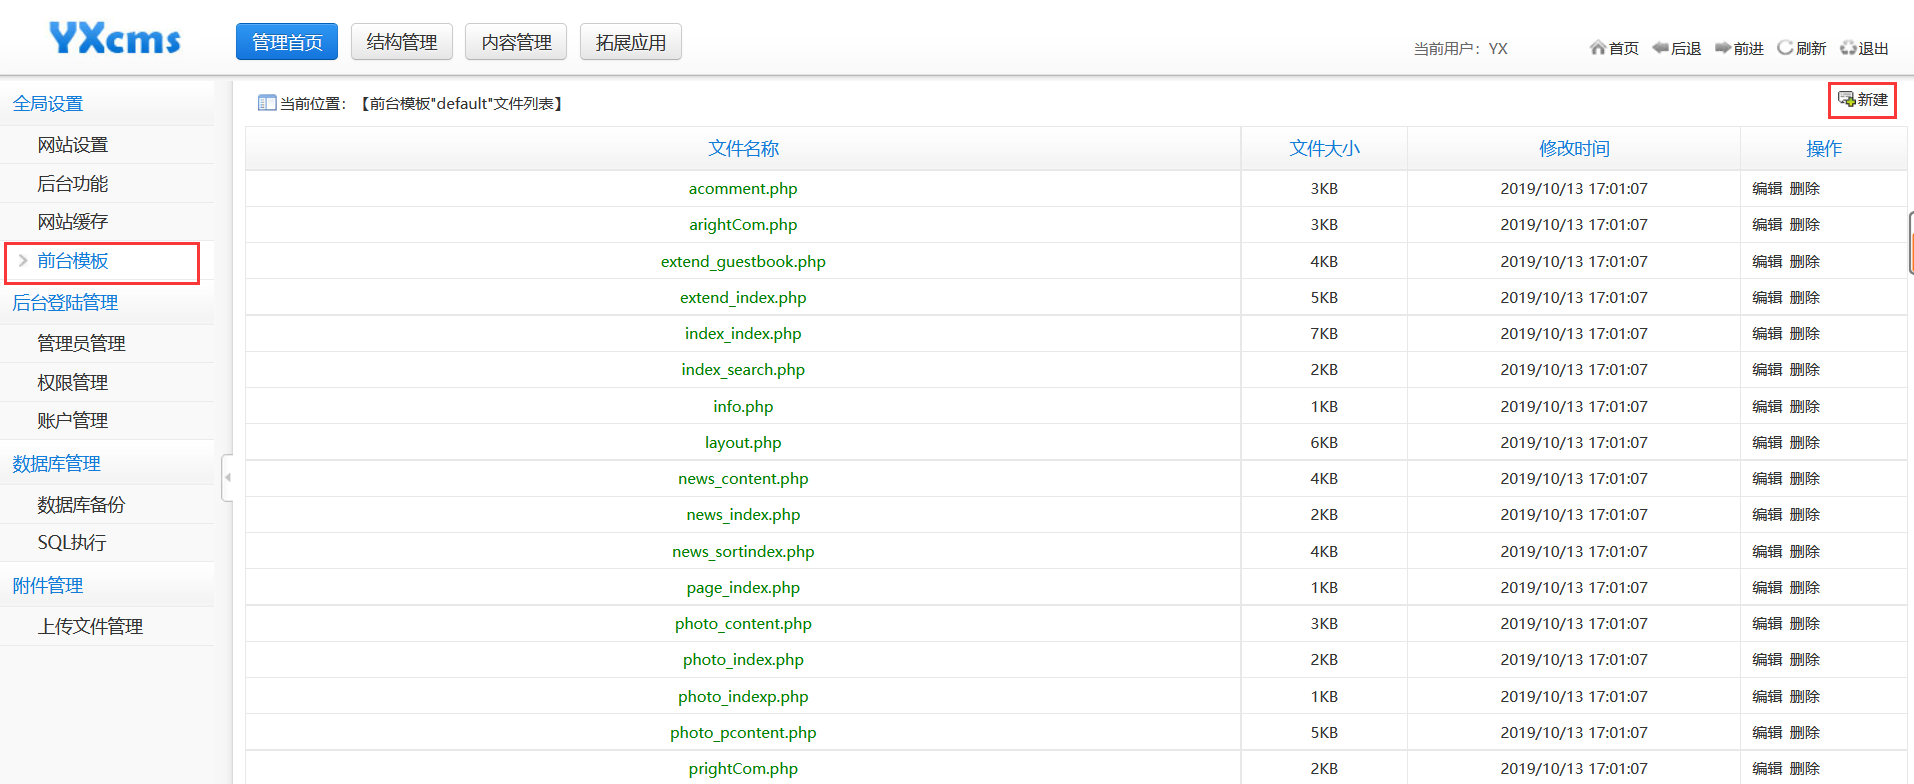1914x784 pixels.
Task: Click the 首页 home icon
Action: [x=1598, y=47]
